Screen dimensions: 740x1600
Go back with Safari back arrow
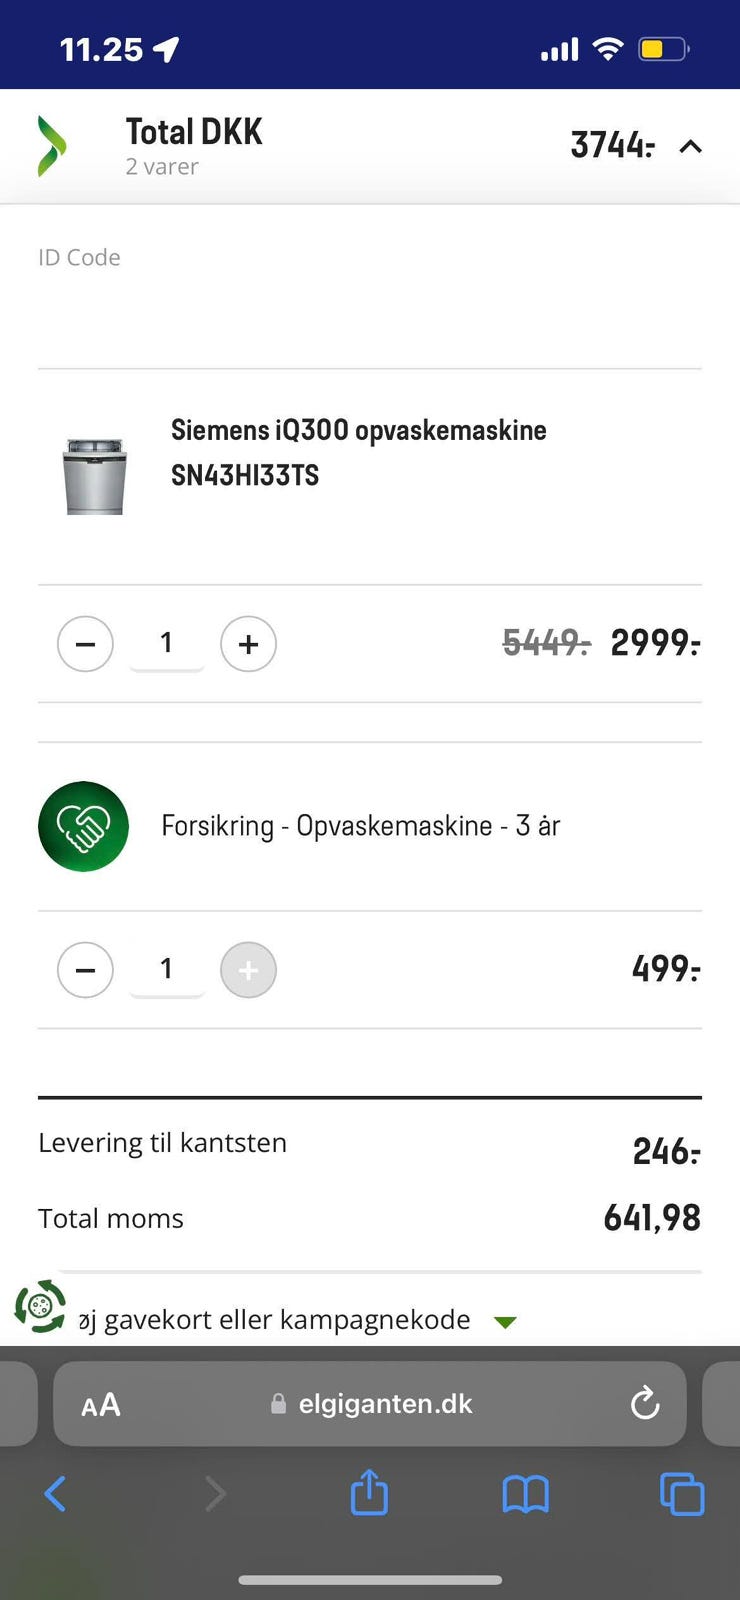(x=56, y=1494)
